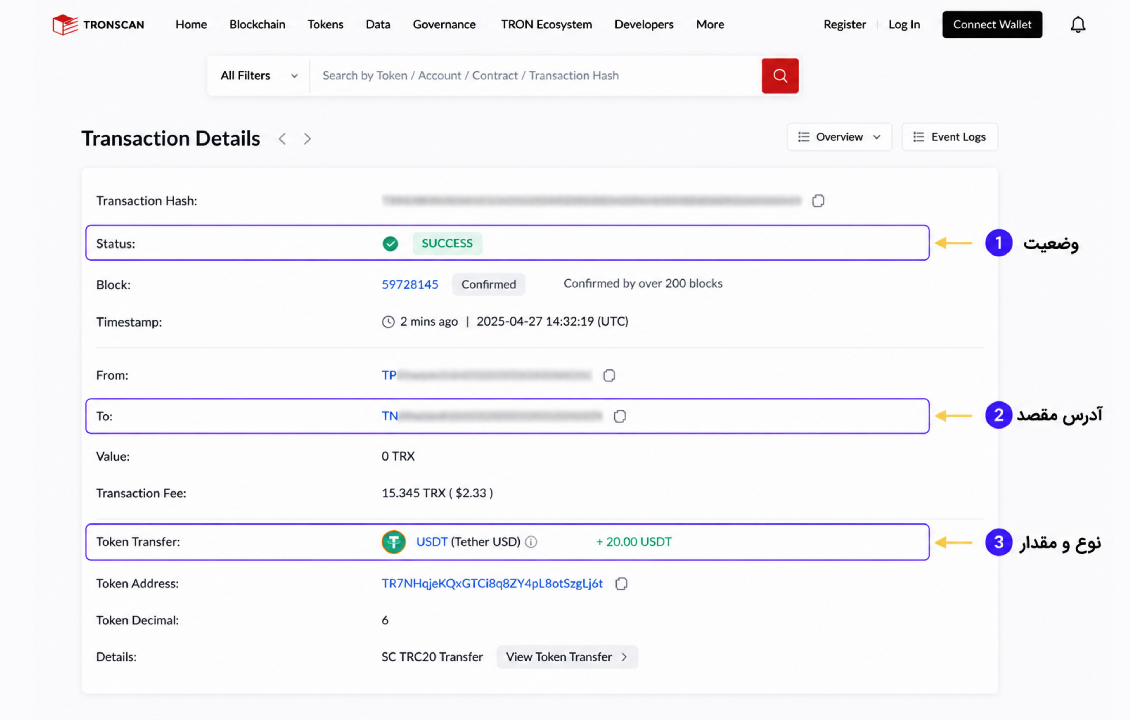Click the USDT token link
This screenshot has height=720, width=1130.
tap(432, 542)
